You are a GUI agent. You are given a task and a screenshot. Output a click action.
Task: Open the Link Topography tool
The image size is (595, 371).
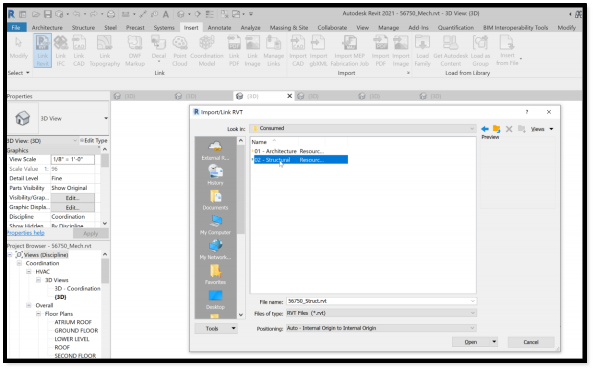tap(105, 51)
